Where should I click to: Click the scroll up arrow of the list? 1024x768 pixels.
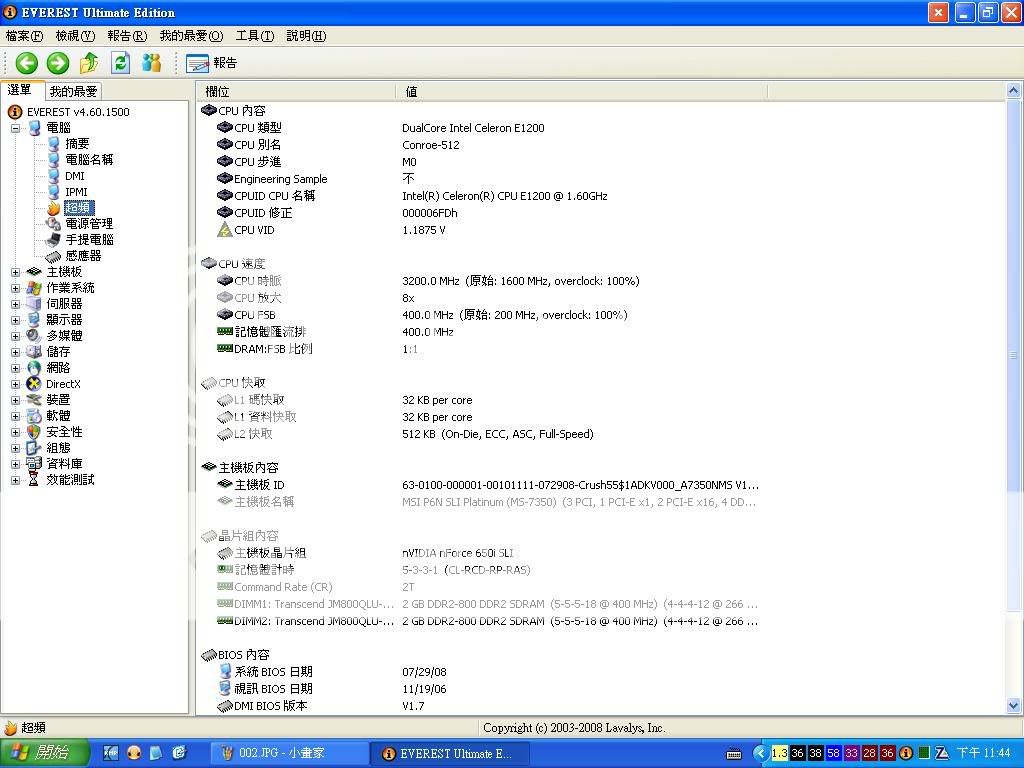tap(1013, 90)
